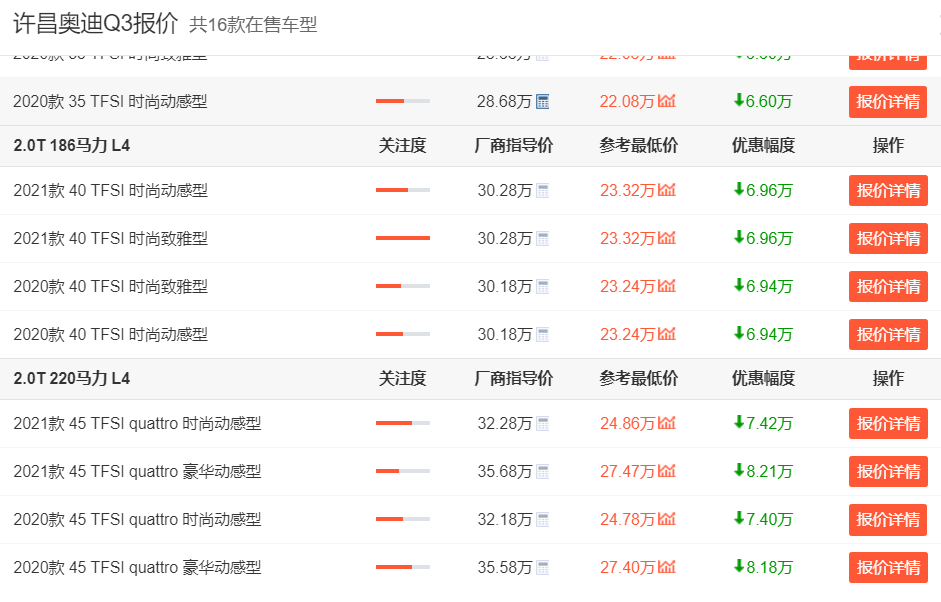
Task: Show price trend chart for 2020款 40 TFSI 时尚动感型
Action: 667,334
